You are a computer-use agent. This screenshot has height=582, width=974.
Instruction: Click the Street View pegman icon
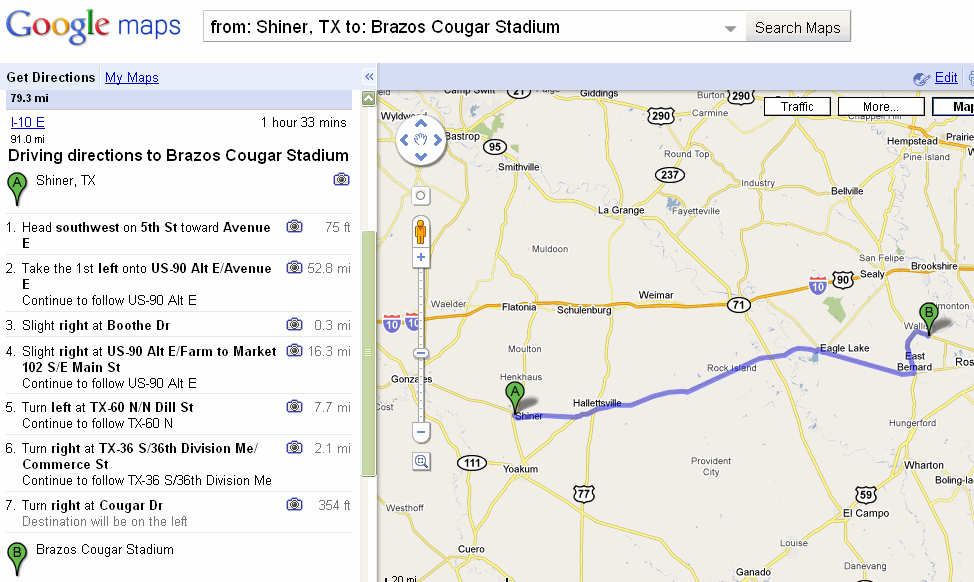421,232
